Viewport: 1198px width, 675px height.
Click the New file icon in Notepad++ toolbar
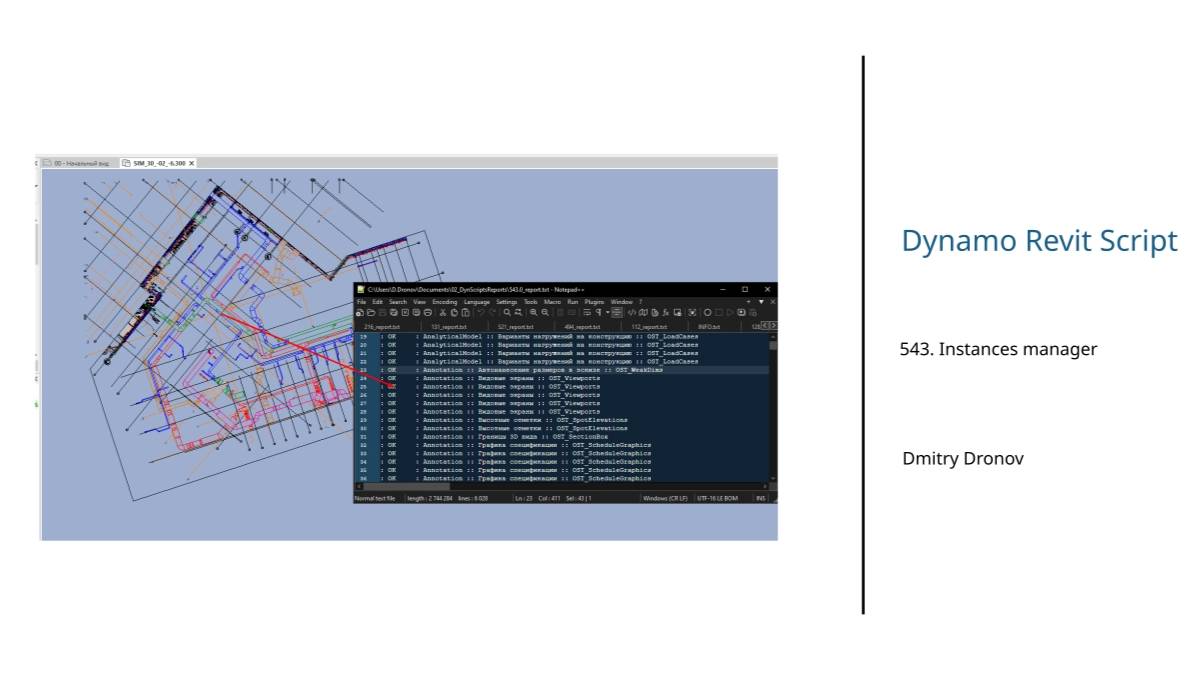pyautogui.click(x=360, y=313)
